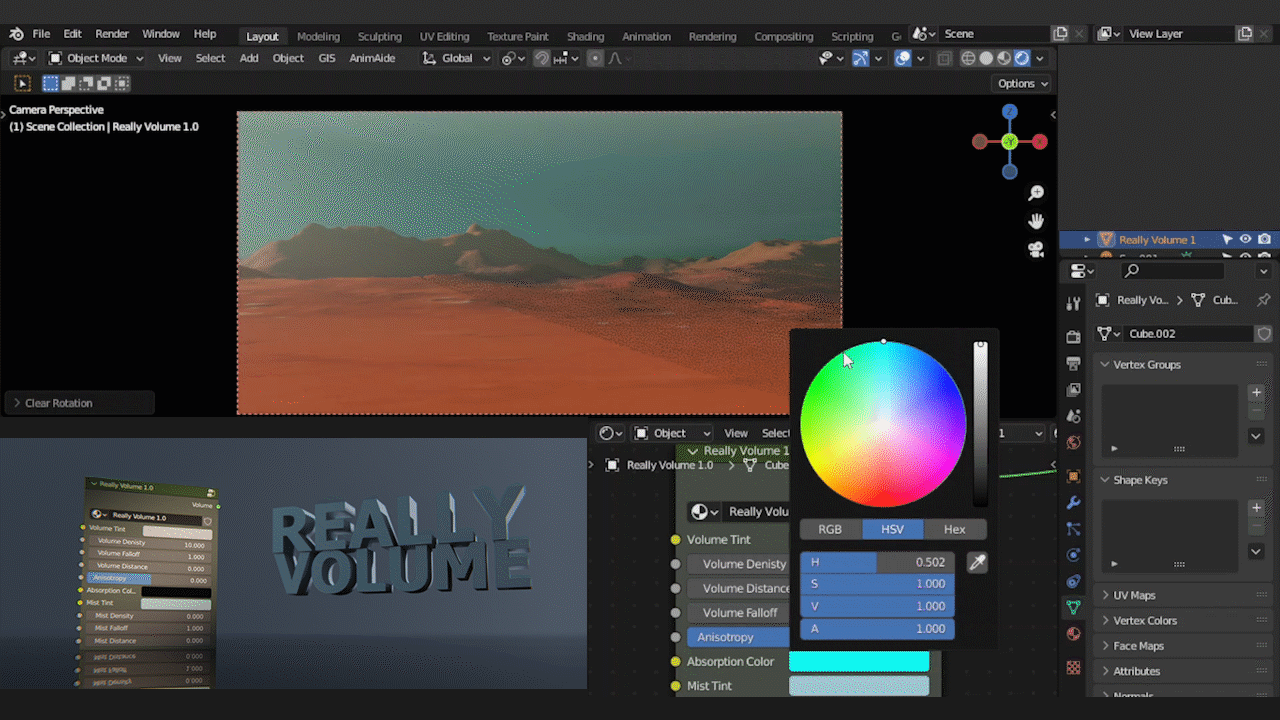Open the Particles properties tab icon
This screenshot has height=720, width=1280.
click(1074, 528)
